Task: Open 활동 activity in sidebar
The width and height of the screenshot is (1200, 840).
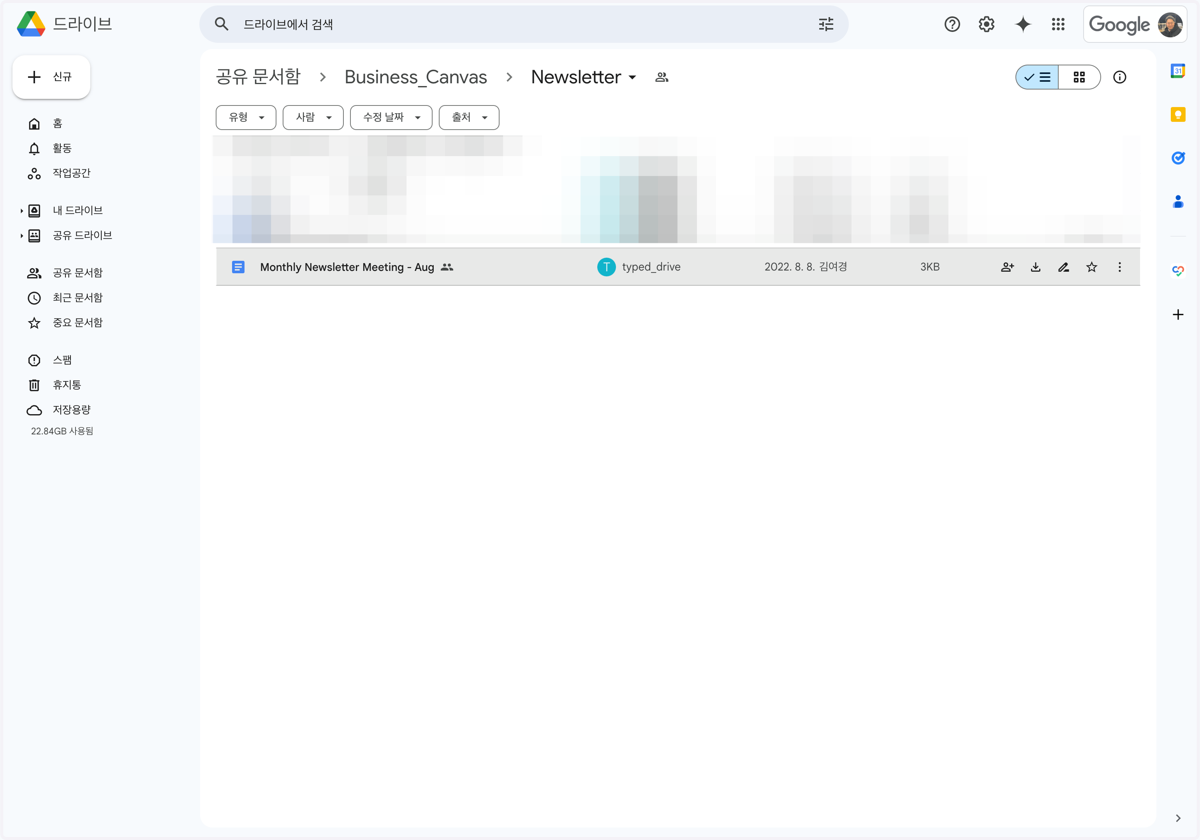Action: [x=62, y=148]
